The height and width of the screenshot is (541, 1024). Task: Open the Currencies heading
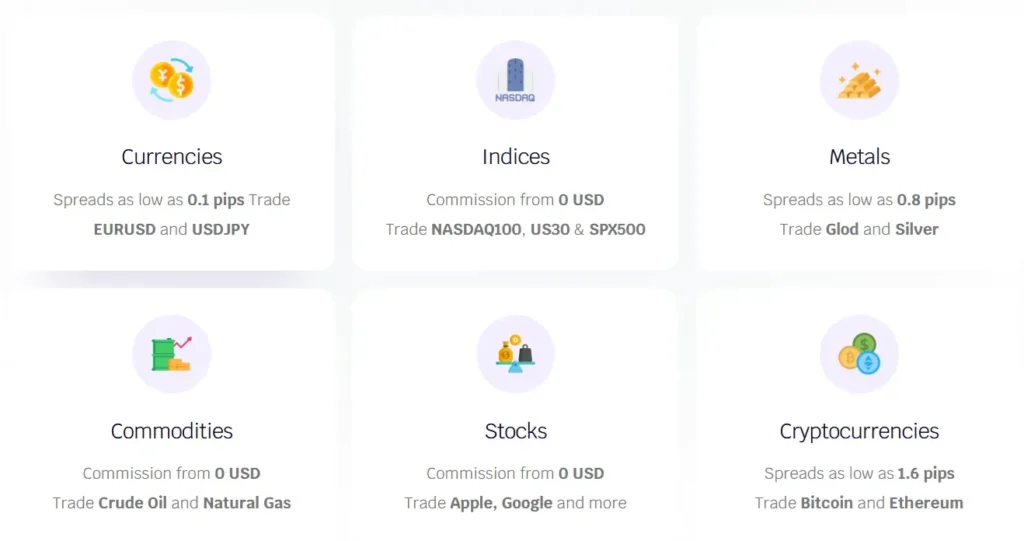(171, 157)
